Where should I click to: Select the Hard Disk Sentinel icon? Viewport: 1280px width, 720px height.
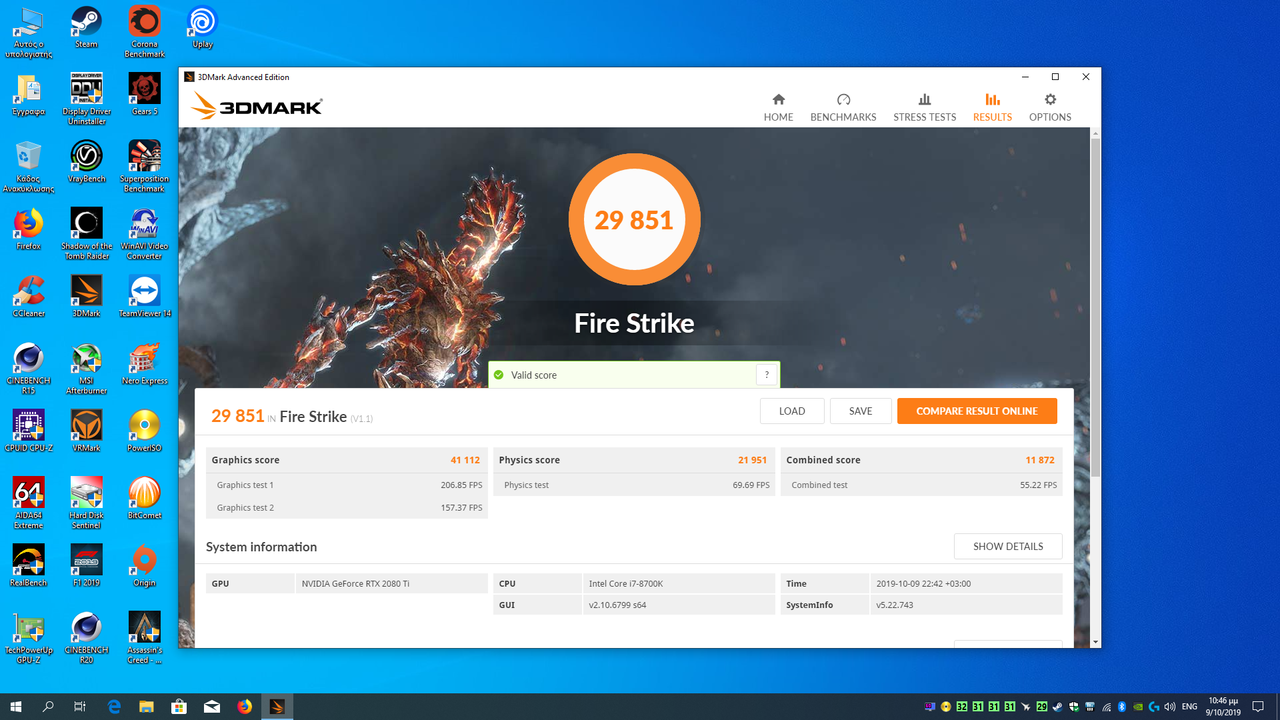pyautogui.click(x=86, y=501)
